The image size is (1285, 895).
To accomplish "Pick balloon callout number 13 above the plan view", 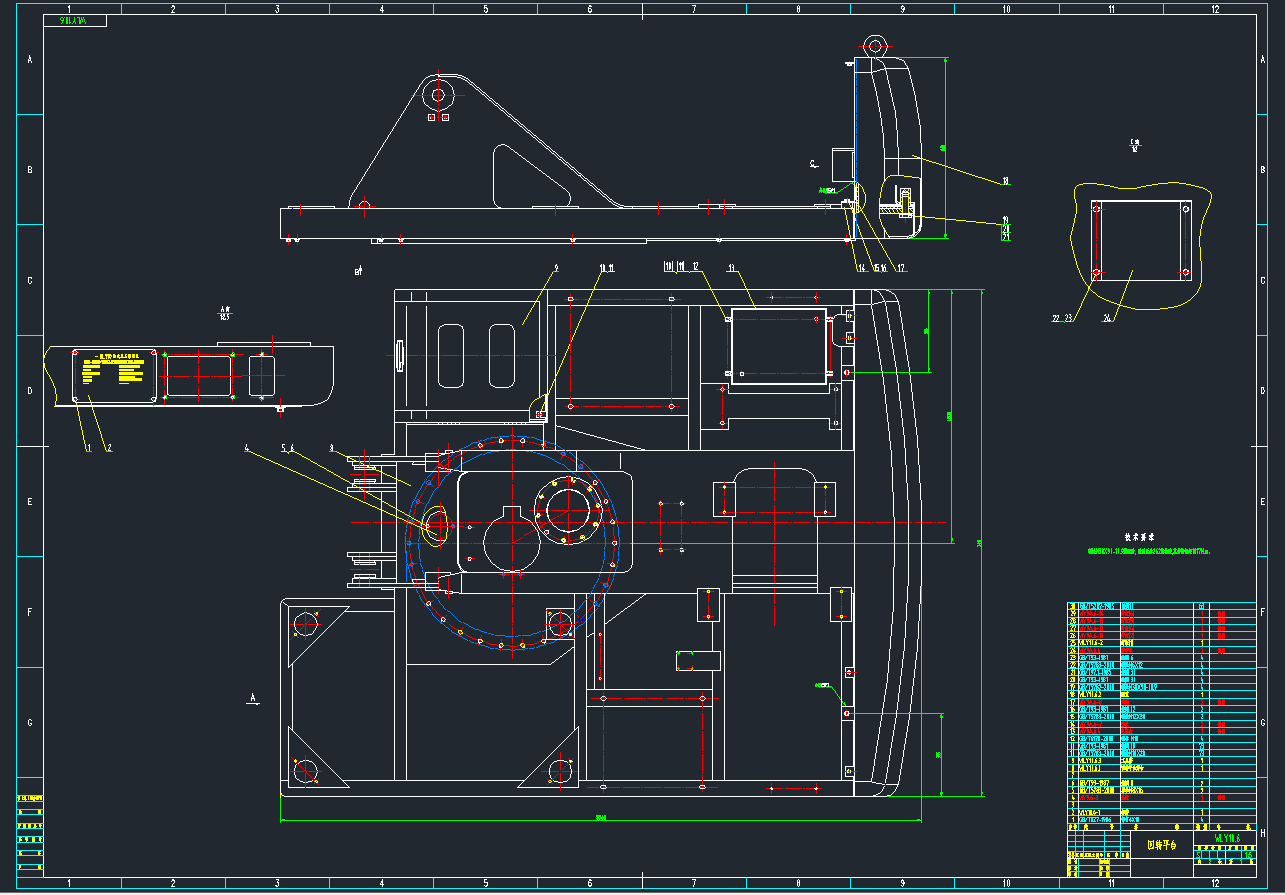I will (731, 267).
